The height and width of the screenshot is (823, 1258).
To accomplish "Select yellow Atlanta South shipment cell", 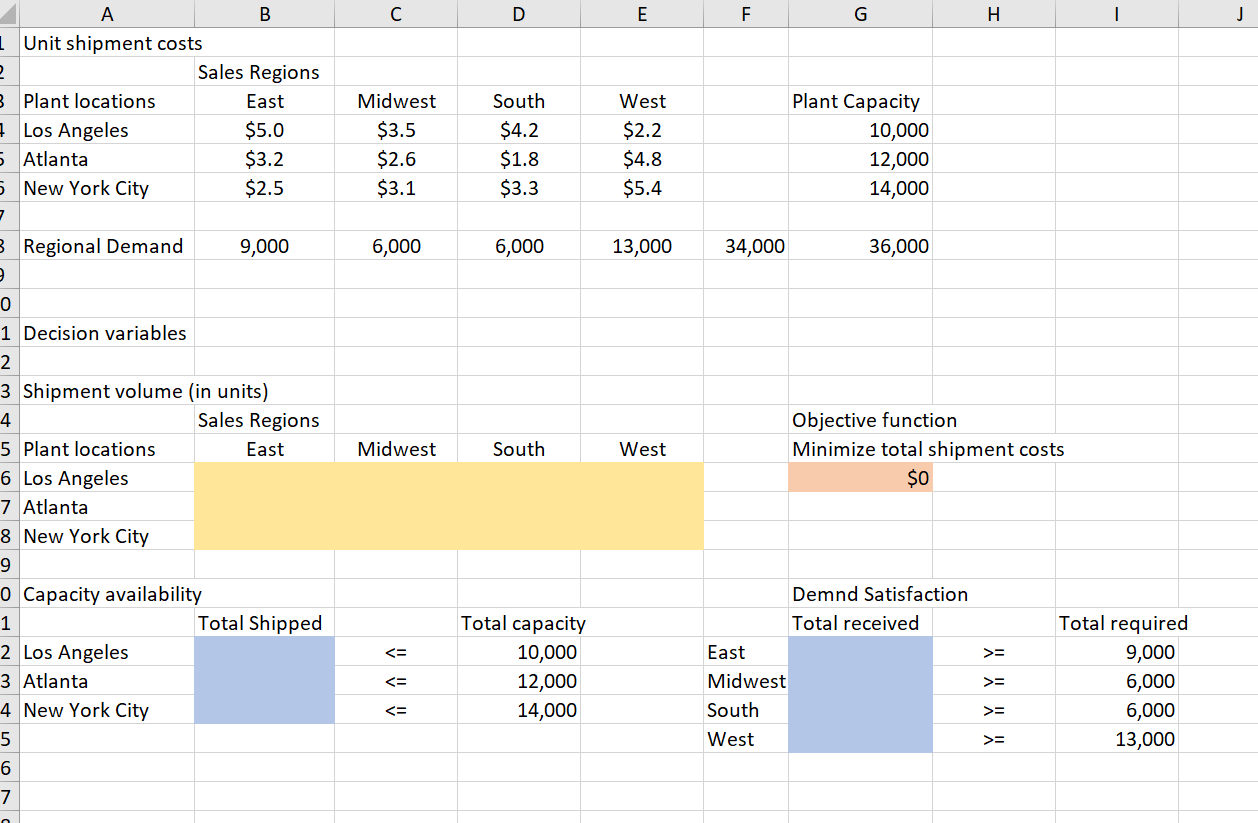I will [x=518, y=508].
